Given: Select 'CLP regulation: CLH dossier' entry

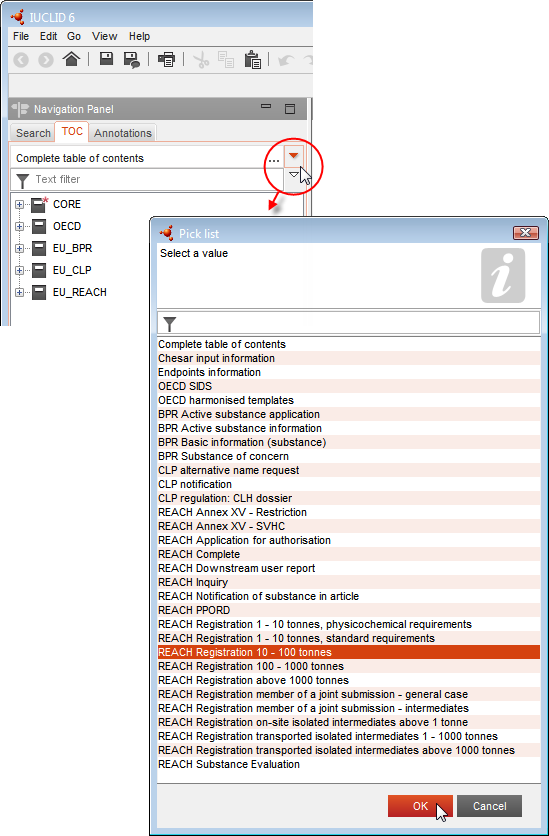Looking at the screenshot, I should [349, 498].
